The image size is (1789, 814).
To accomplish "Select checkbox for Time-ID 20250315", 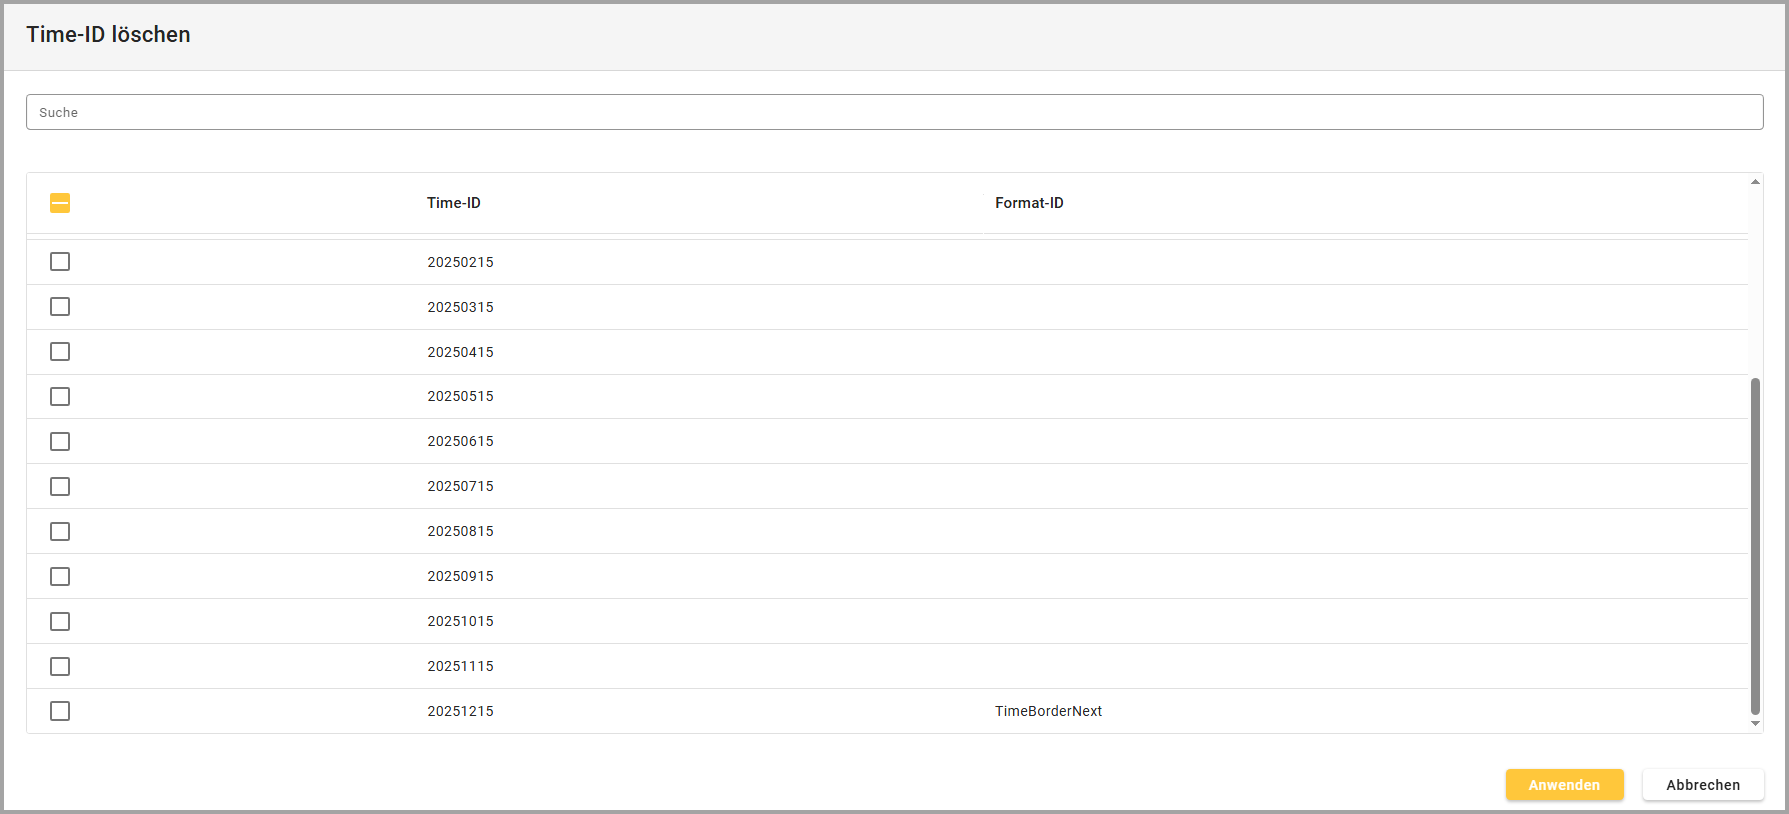I will point(60,307).
